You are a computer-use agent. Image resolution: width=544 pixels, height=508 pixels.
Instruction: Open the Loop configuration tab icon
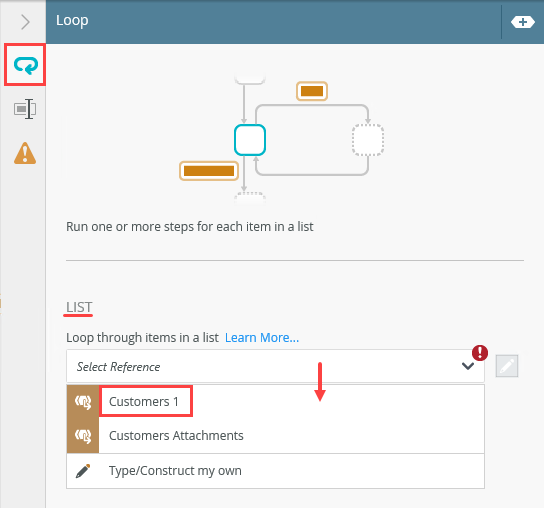click(x=25, y=65)
